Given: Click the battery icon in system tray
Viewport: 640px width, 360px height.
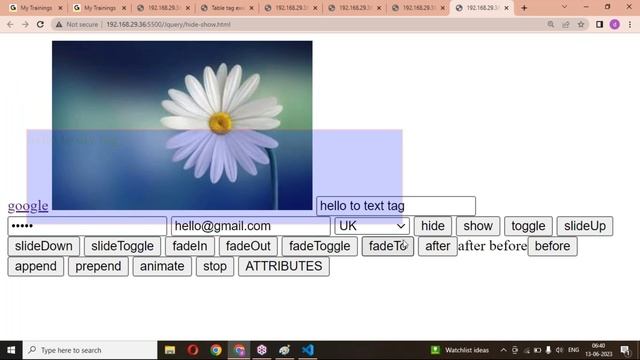Looking at the screenshot, I should pos(537,350).
